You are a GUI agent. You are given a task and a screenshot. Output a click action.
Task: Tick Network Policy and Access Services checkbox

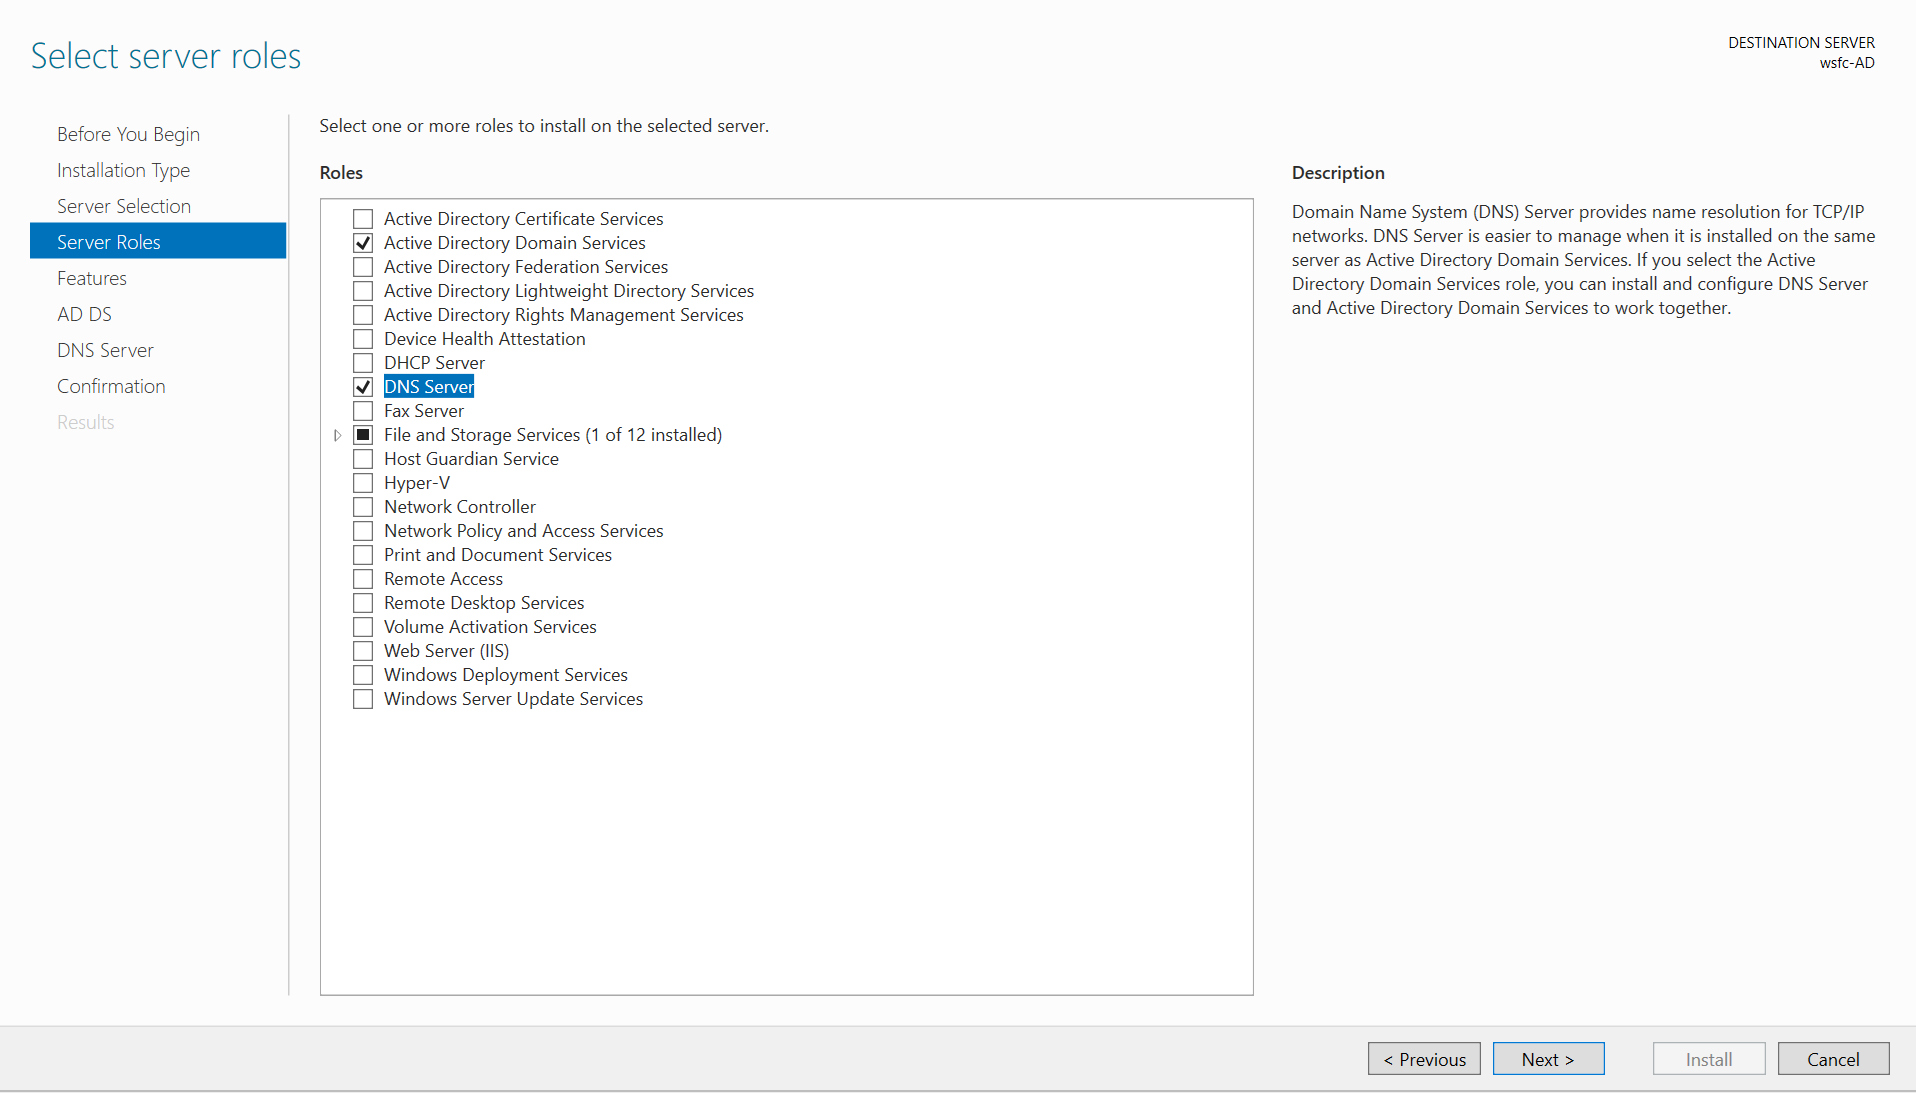click(363, 531)
